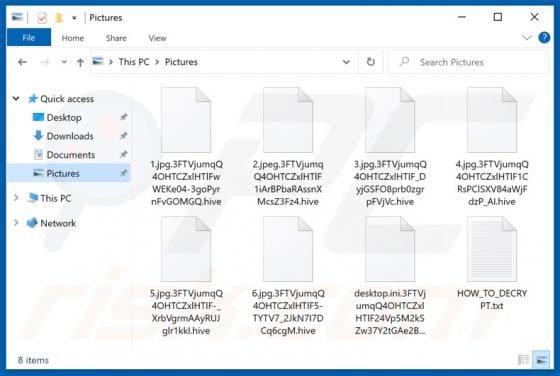Click Pictures in the address bar

click(x=181, y=62)
